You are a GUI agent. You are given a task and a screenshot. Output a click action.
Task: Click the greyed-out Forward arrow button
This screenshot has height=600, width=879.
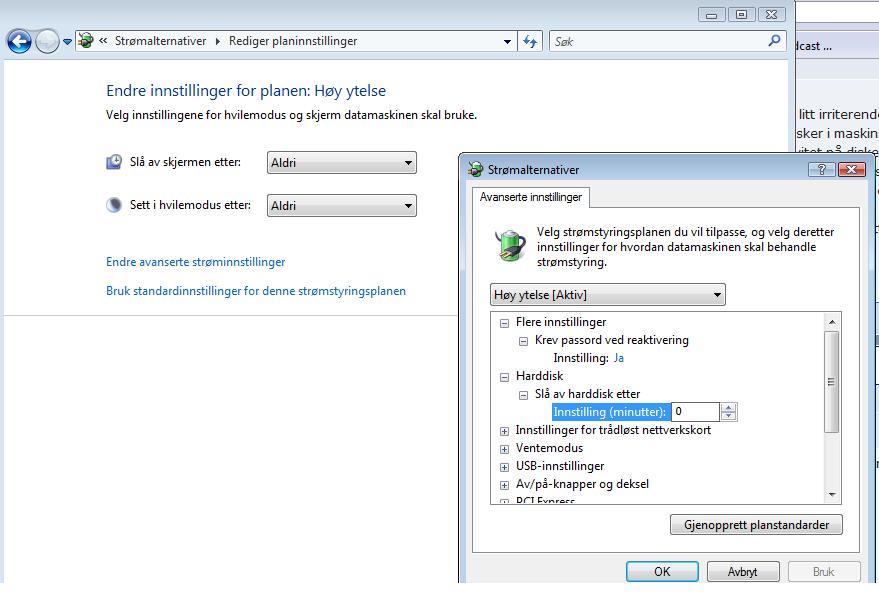47,41
